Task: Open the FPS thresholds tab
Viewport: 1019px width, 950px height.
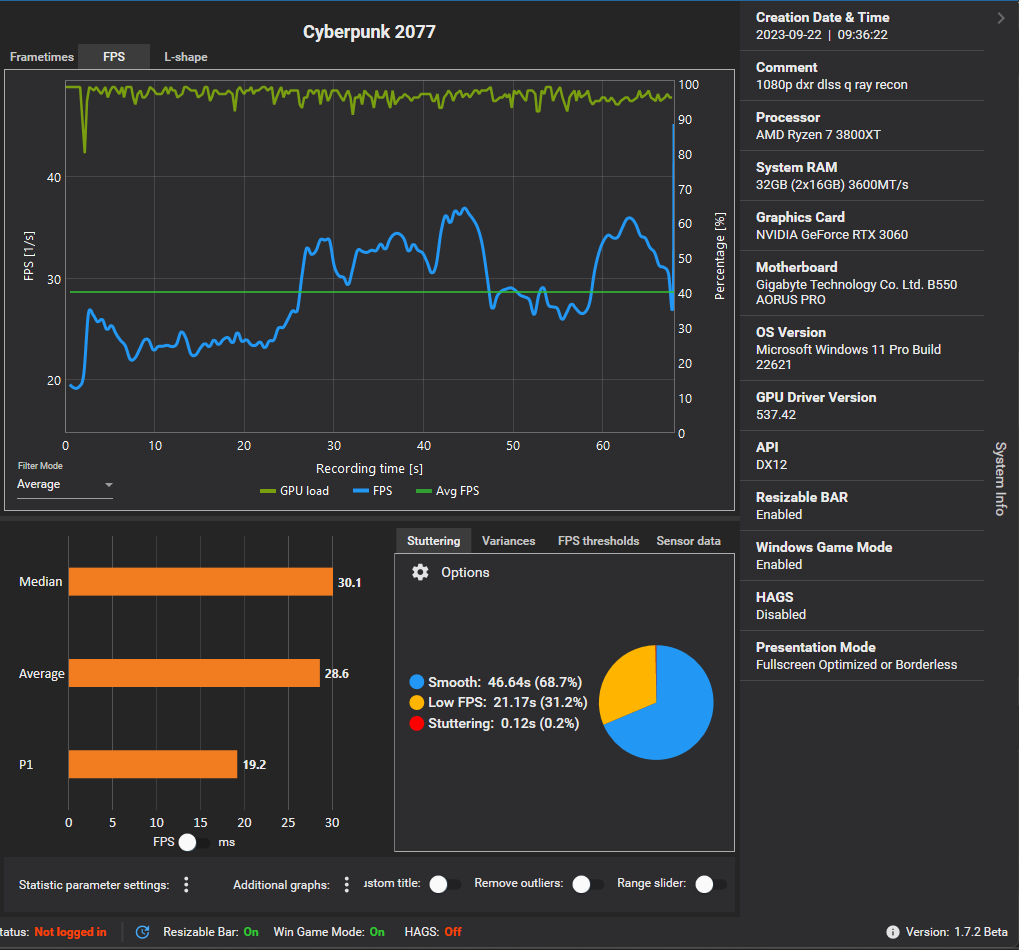Action: pos(599,541)
